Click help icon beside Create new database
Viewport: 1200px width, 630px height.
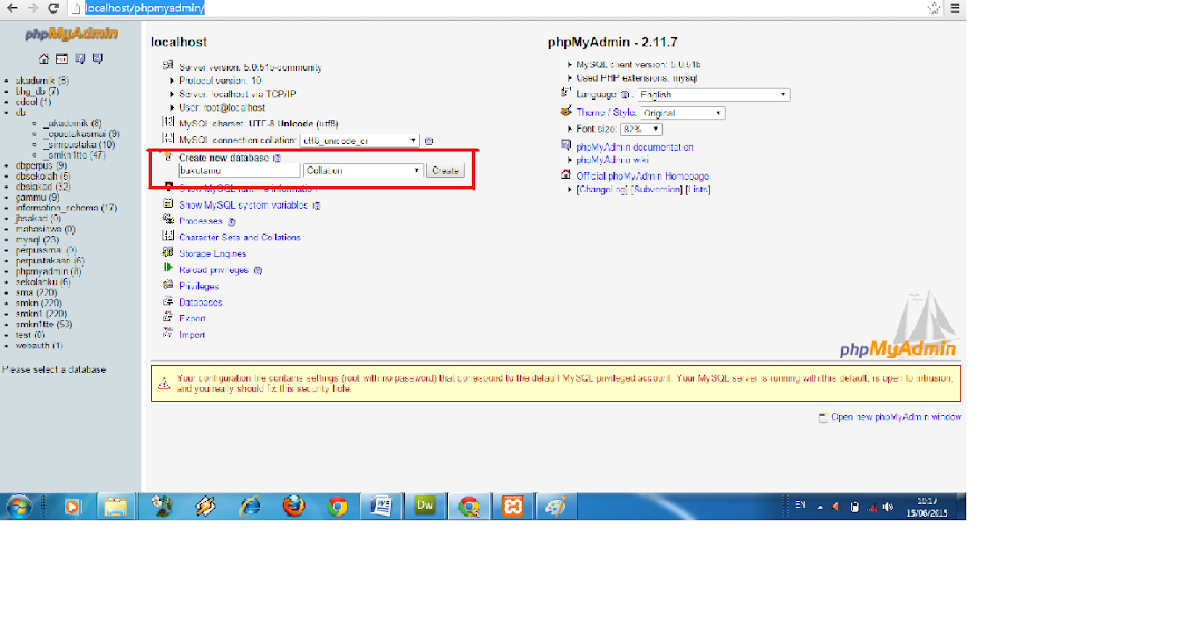pos(277,158)
